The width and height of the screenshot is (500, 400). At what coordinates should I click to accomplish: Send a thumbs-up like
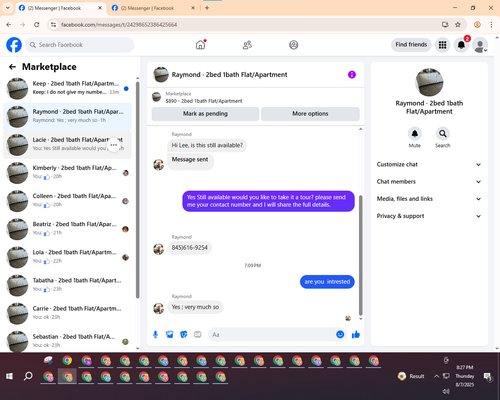[356, 334]
